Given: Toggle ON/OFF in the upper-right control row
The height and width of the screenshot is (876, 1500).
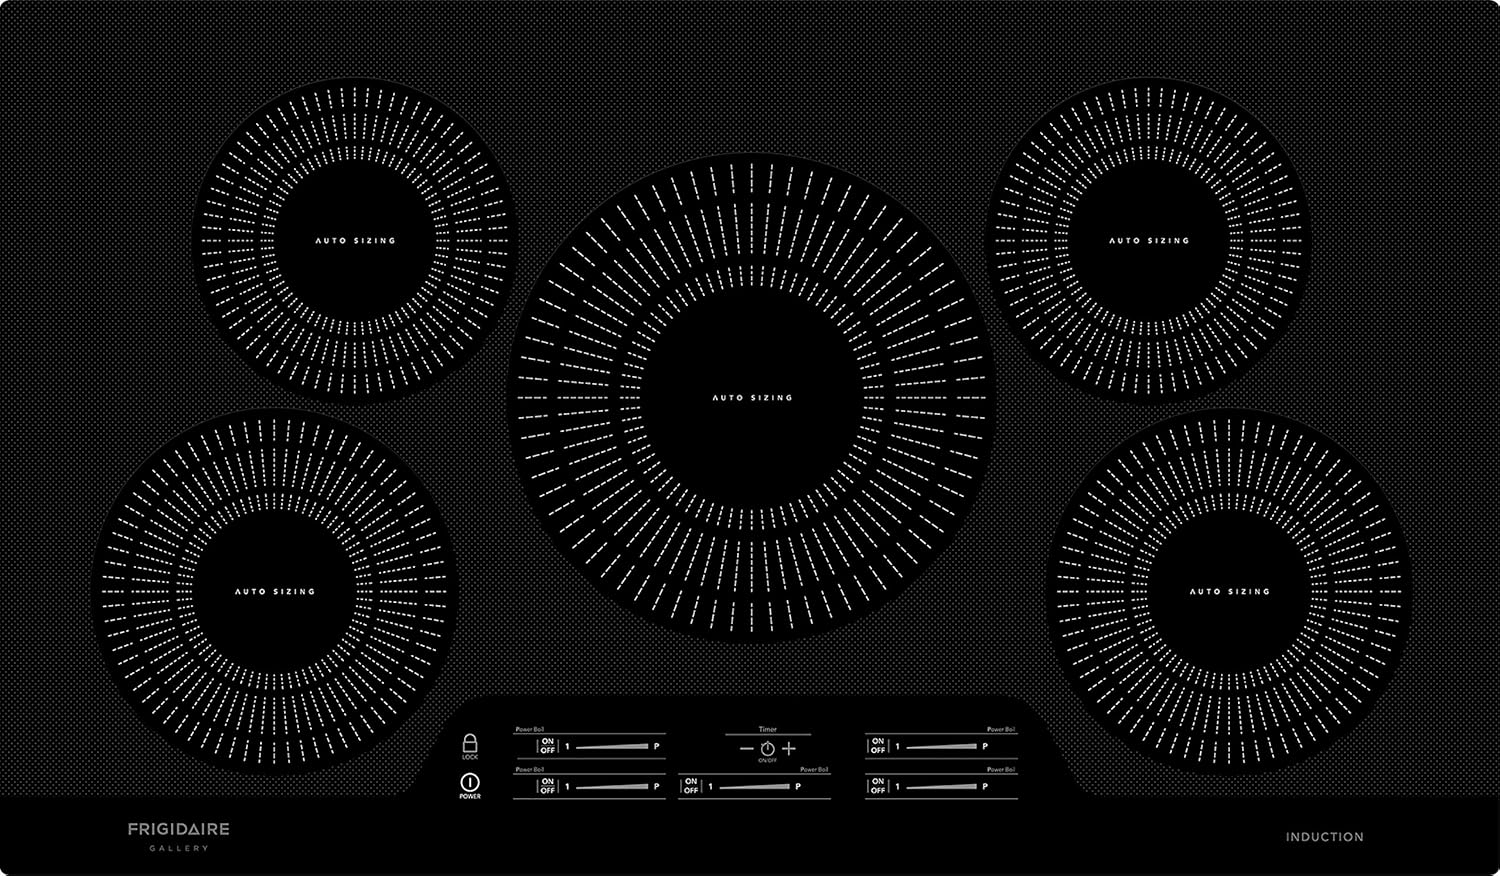Looking at the screenshot, I should click(x=877, y=746).
